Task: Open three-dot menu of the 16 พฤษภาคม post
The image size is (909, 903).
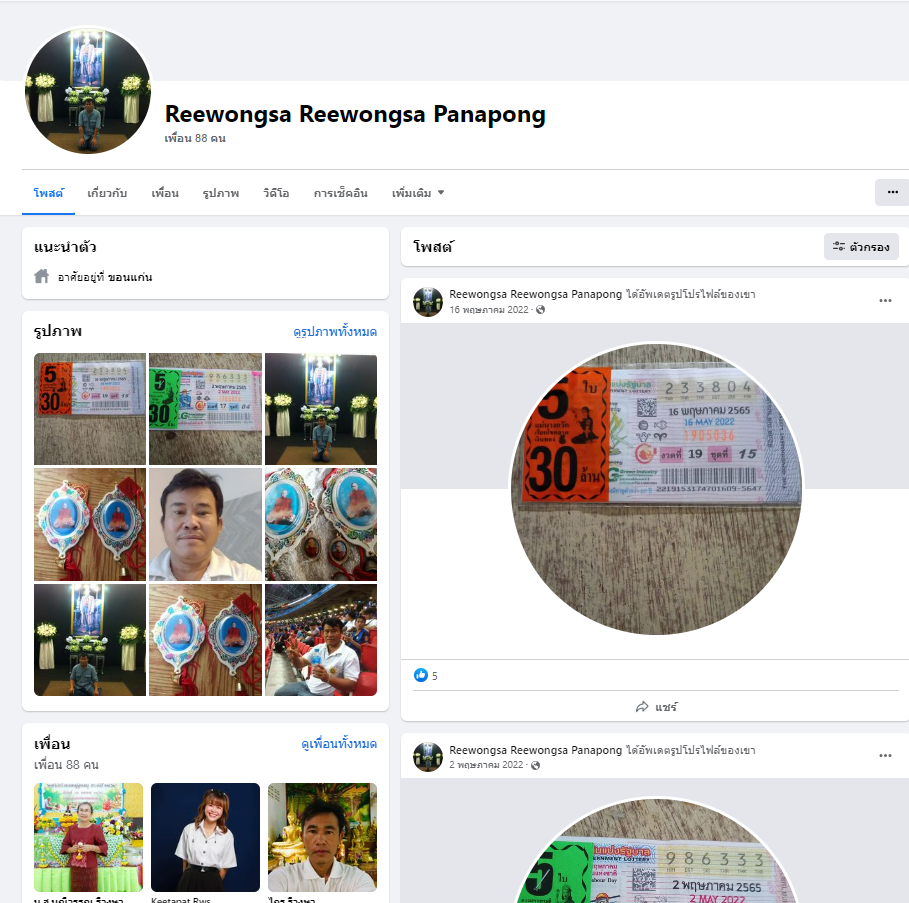Action: (x=885, y=300)
